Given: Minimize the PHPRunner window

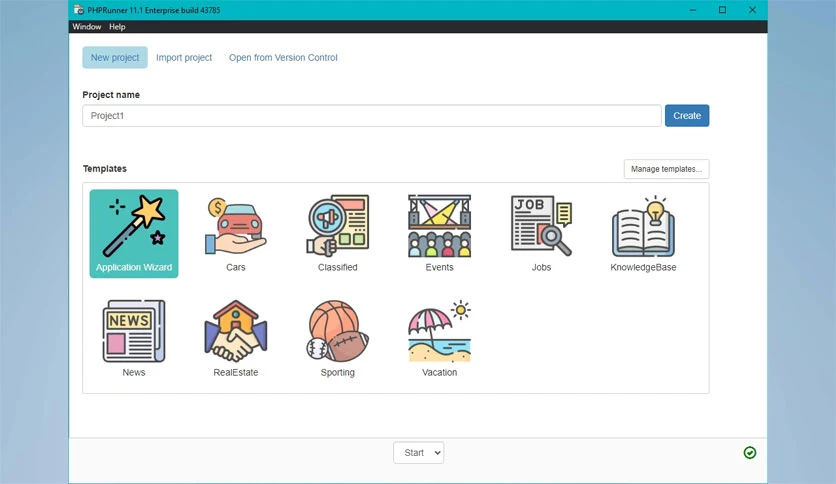Looking at the screenshot, I should pyautogui.click(x=693, y=10).
